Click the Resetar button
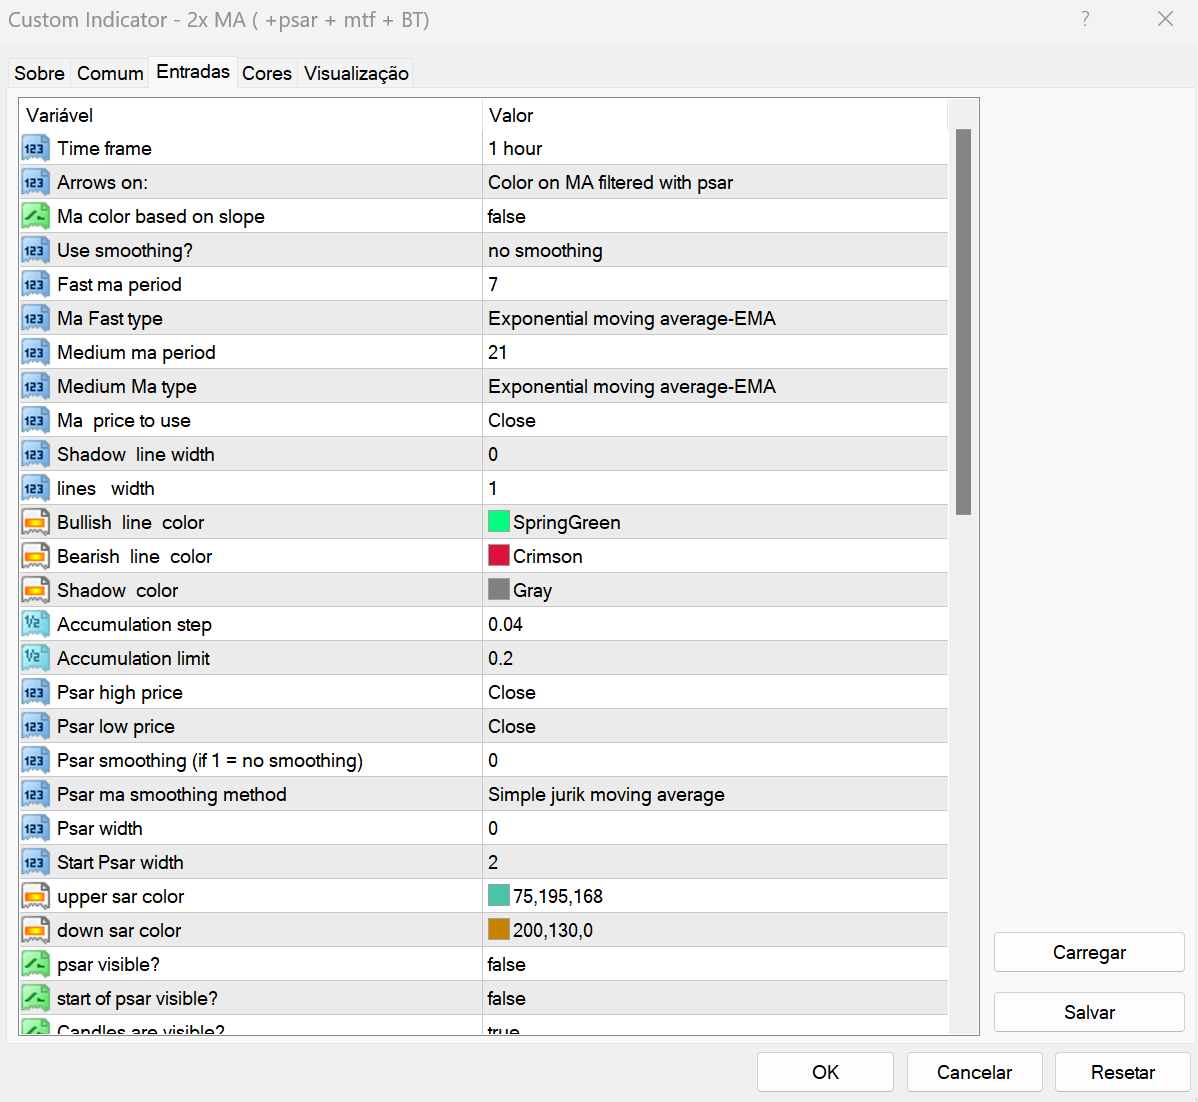1198x1102 pixels. (1122, 1072)
